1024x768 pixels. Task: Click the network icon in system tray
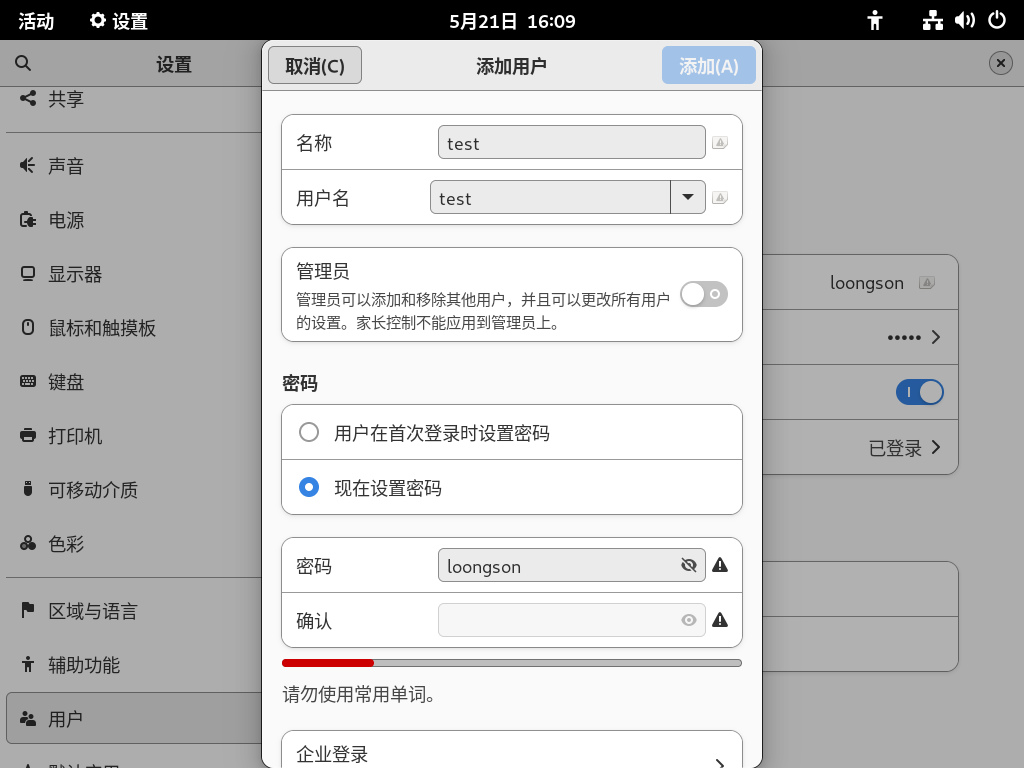click(933, 20)
